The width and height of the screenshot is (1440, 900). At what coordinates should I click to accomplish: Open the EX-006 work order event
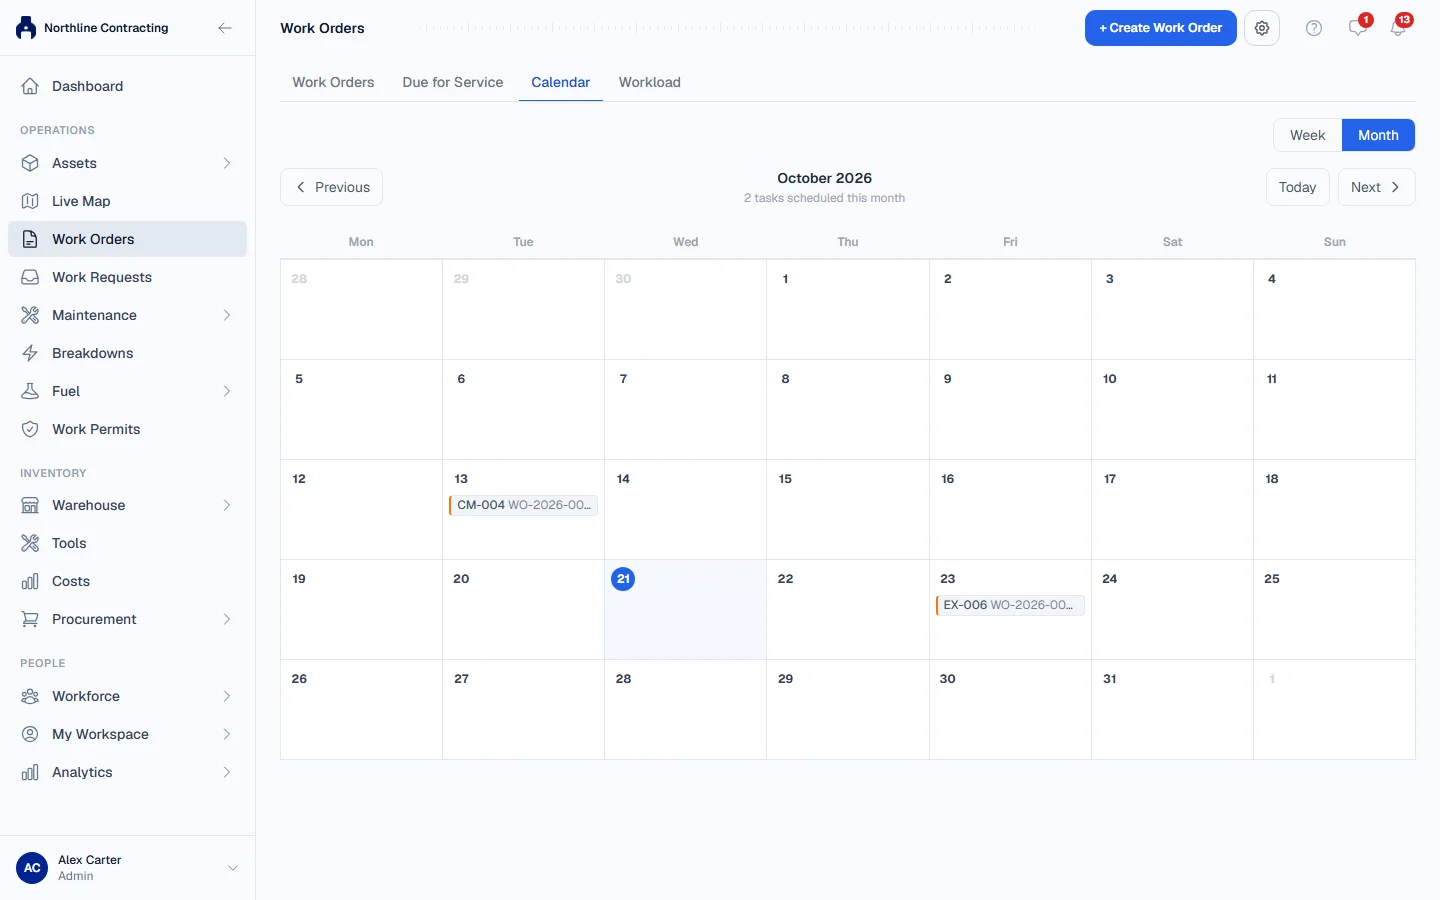[x=1010, y=605]
